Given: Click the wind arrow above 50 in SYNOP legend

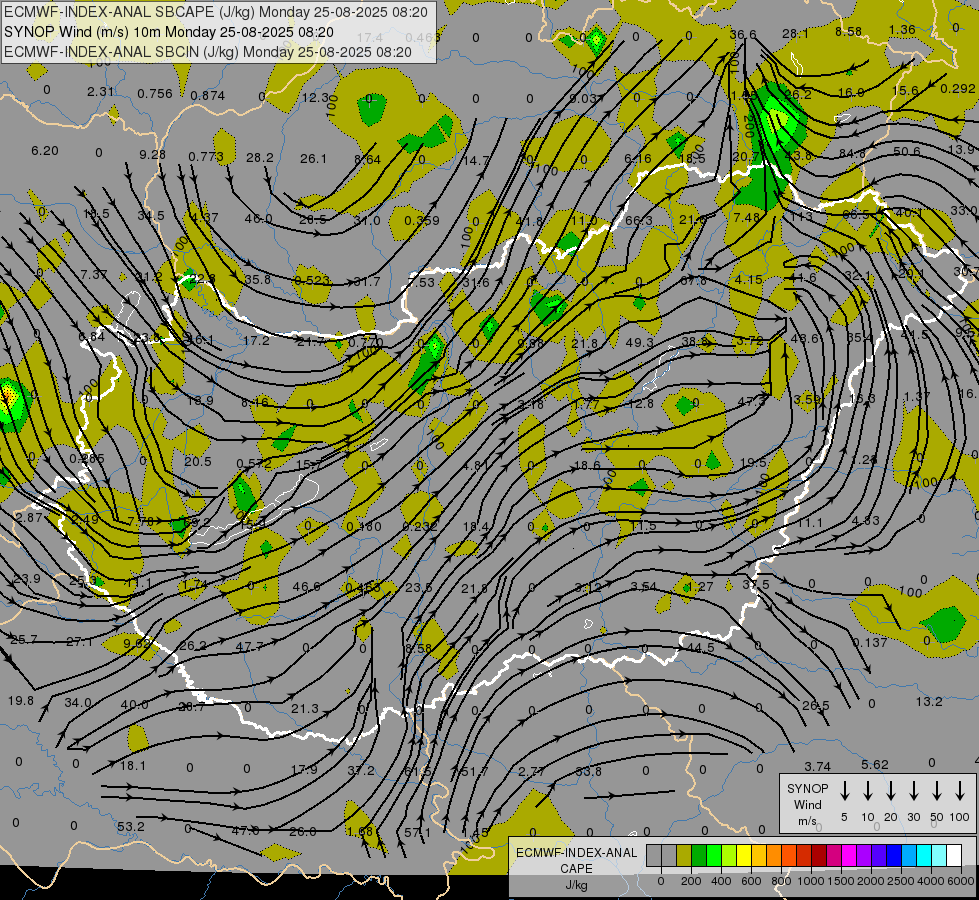Looking at the screenshot, I should tap(937, 790).
